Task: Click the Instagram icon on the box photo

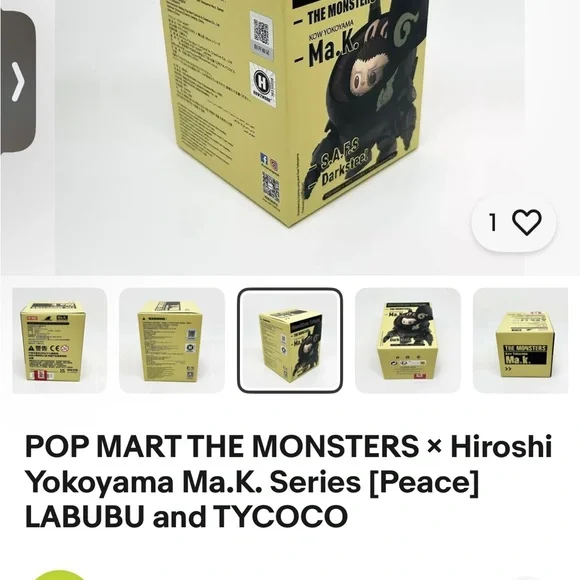Action: (x=274, y=164)
